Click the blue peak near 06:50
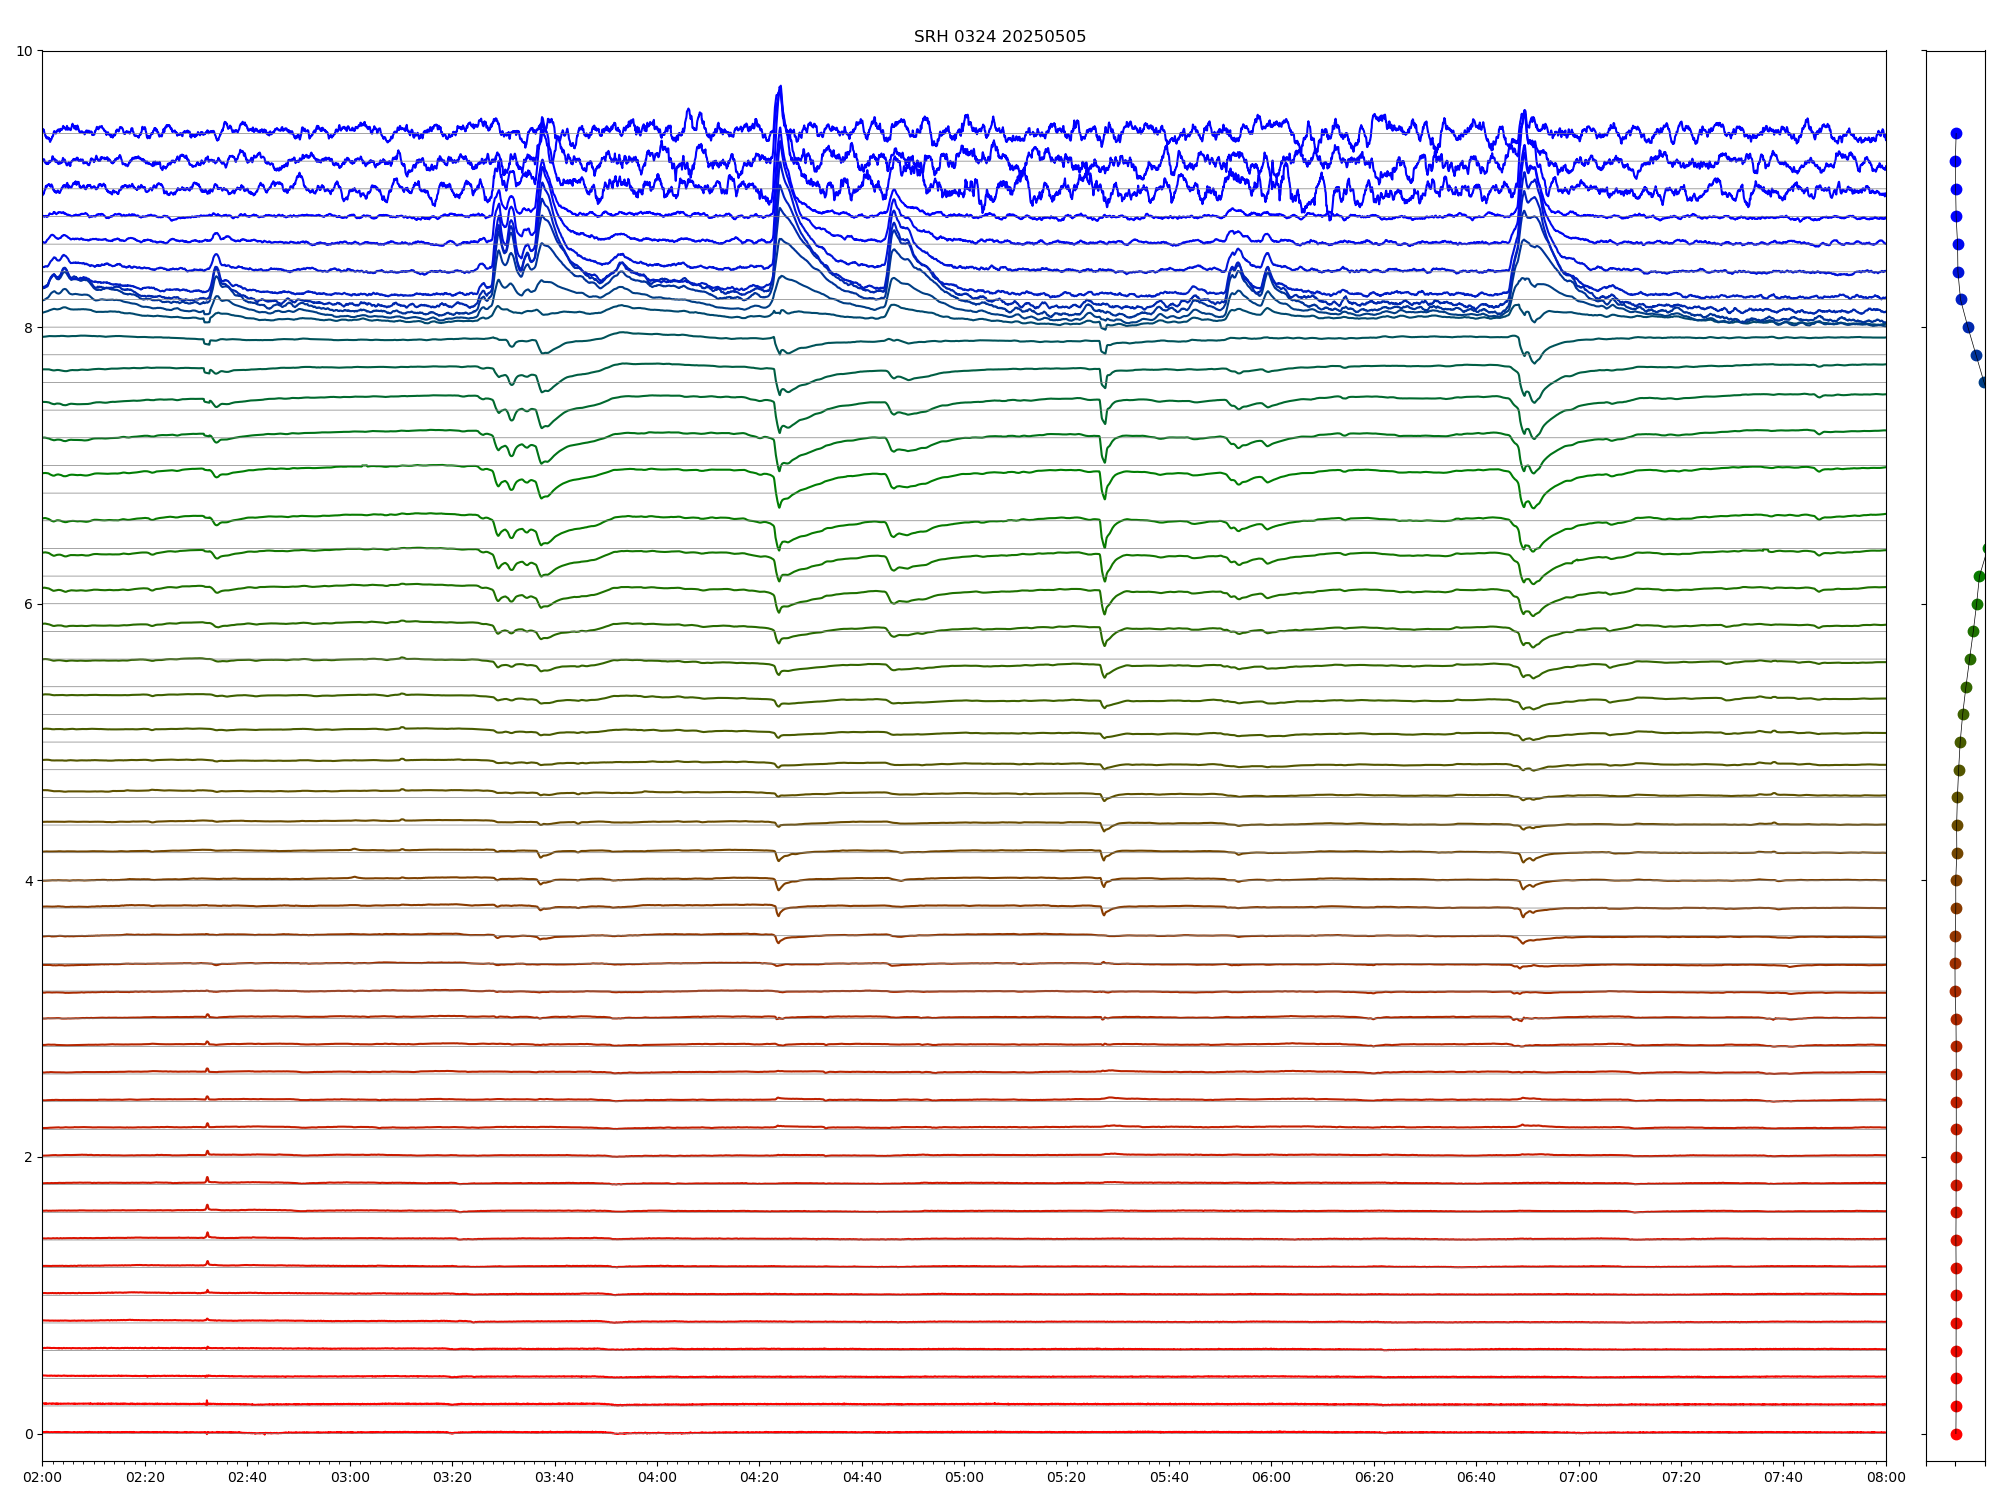This screenshot has width=2000, height=1500. click(x=1523, y=112)
